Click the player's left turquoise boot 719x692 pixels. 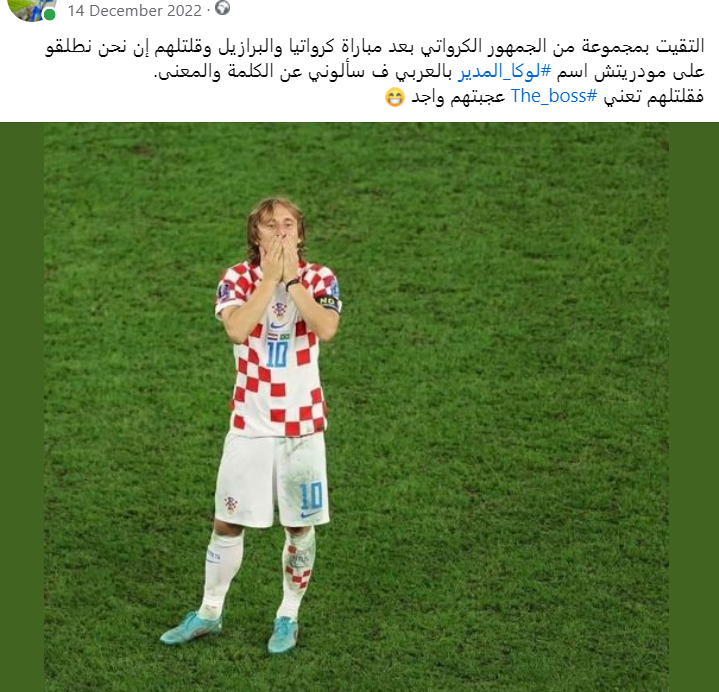coord(283,634)
